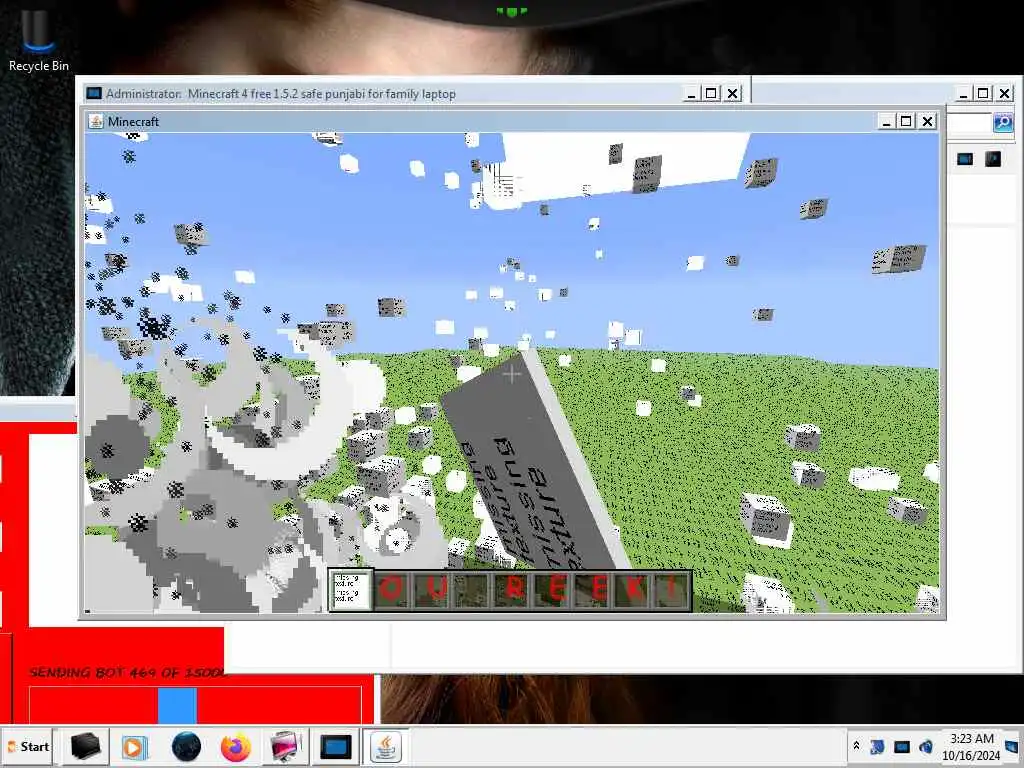Minimize the inner Minecraft game window
The image size is (1024, 768).
[886, 121]
